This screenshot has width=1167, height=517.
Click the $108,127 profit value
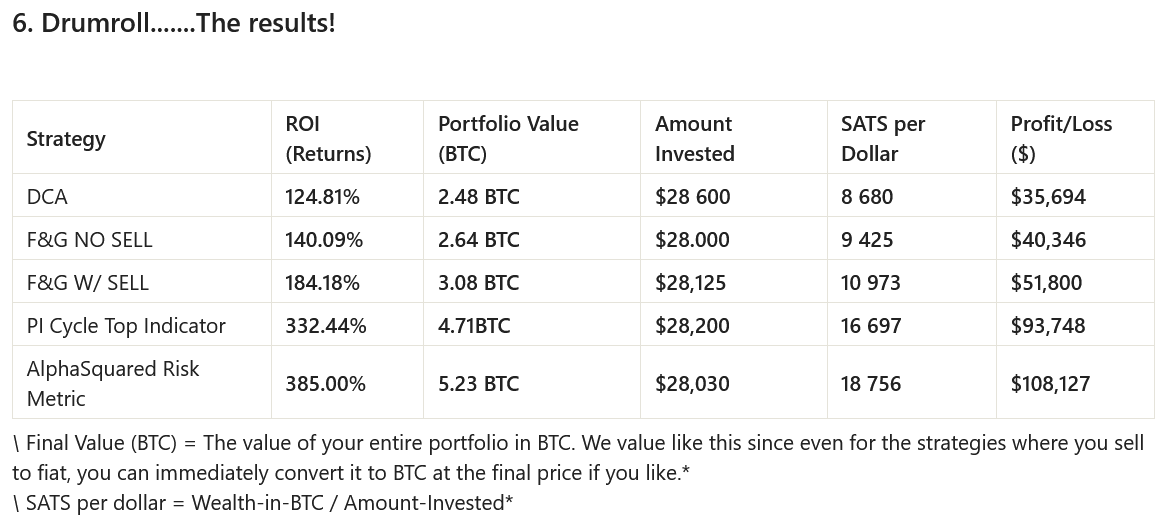(1050, 384)
